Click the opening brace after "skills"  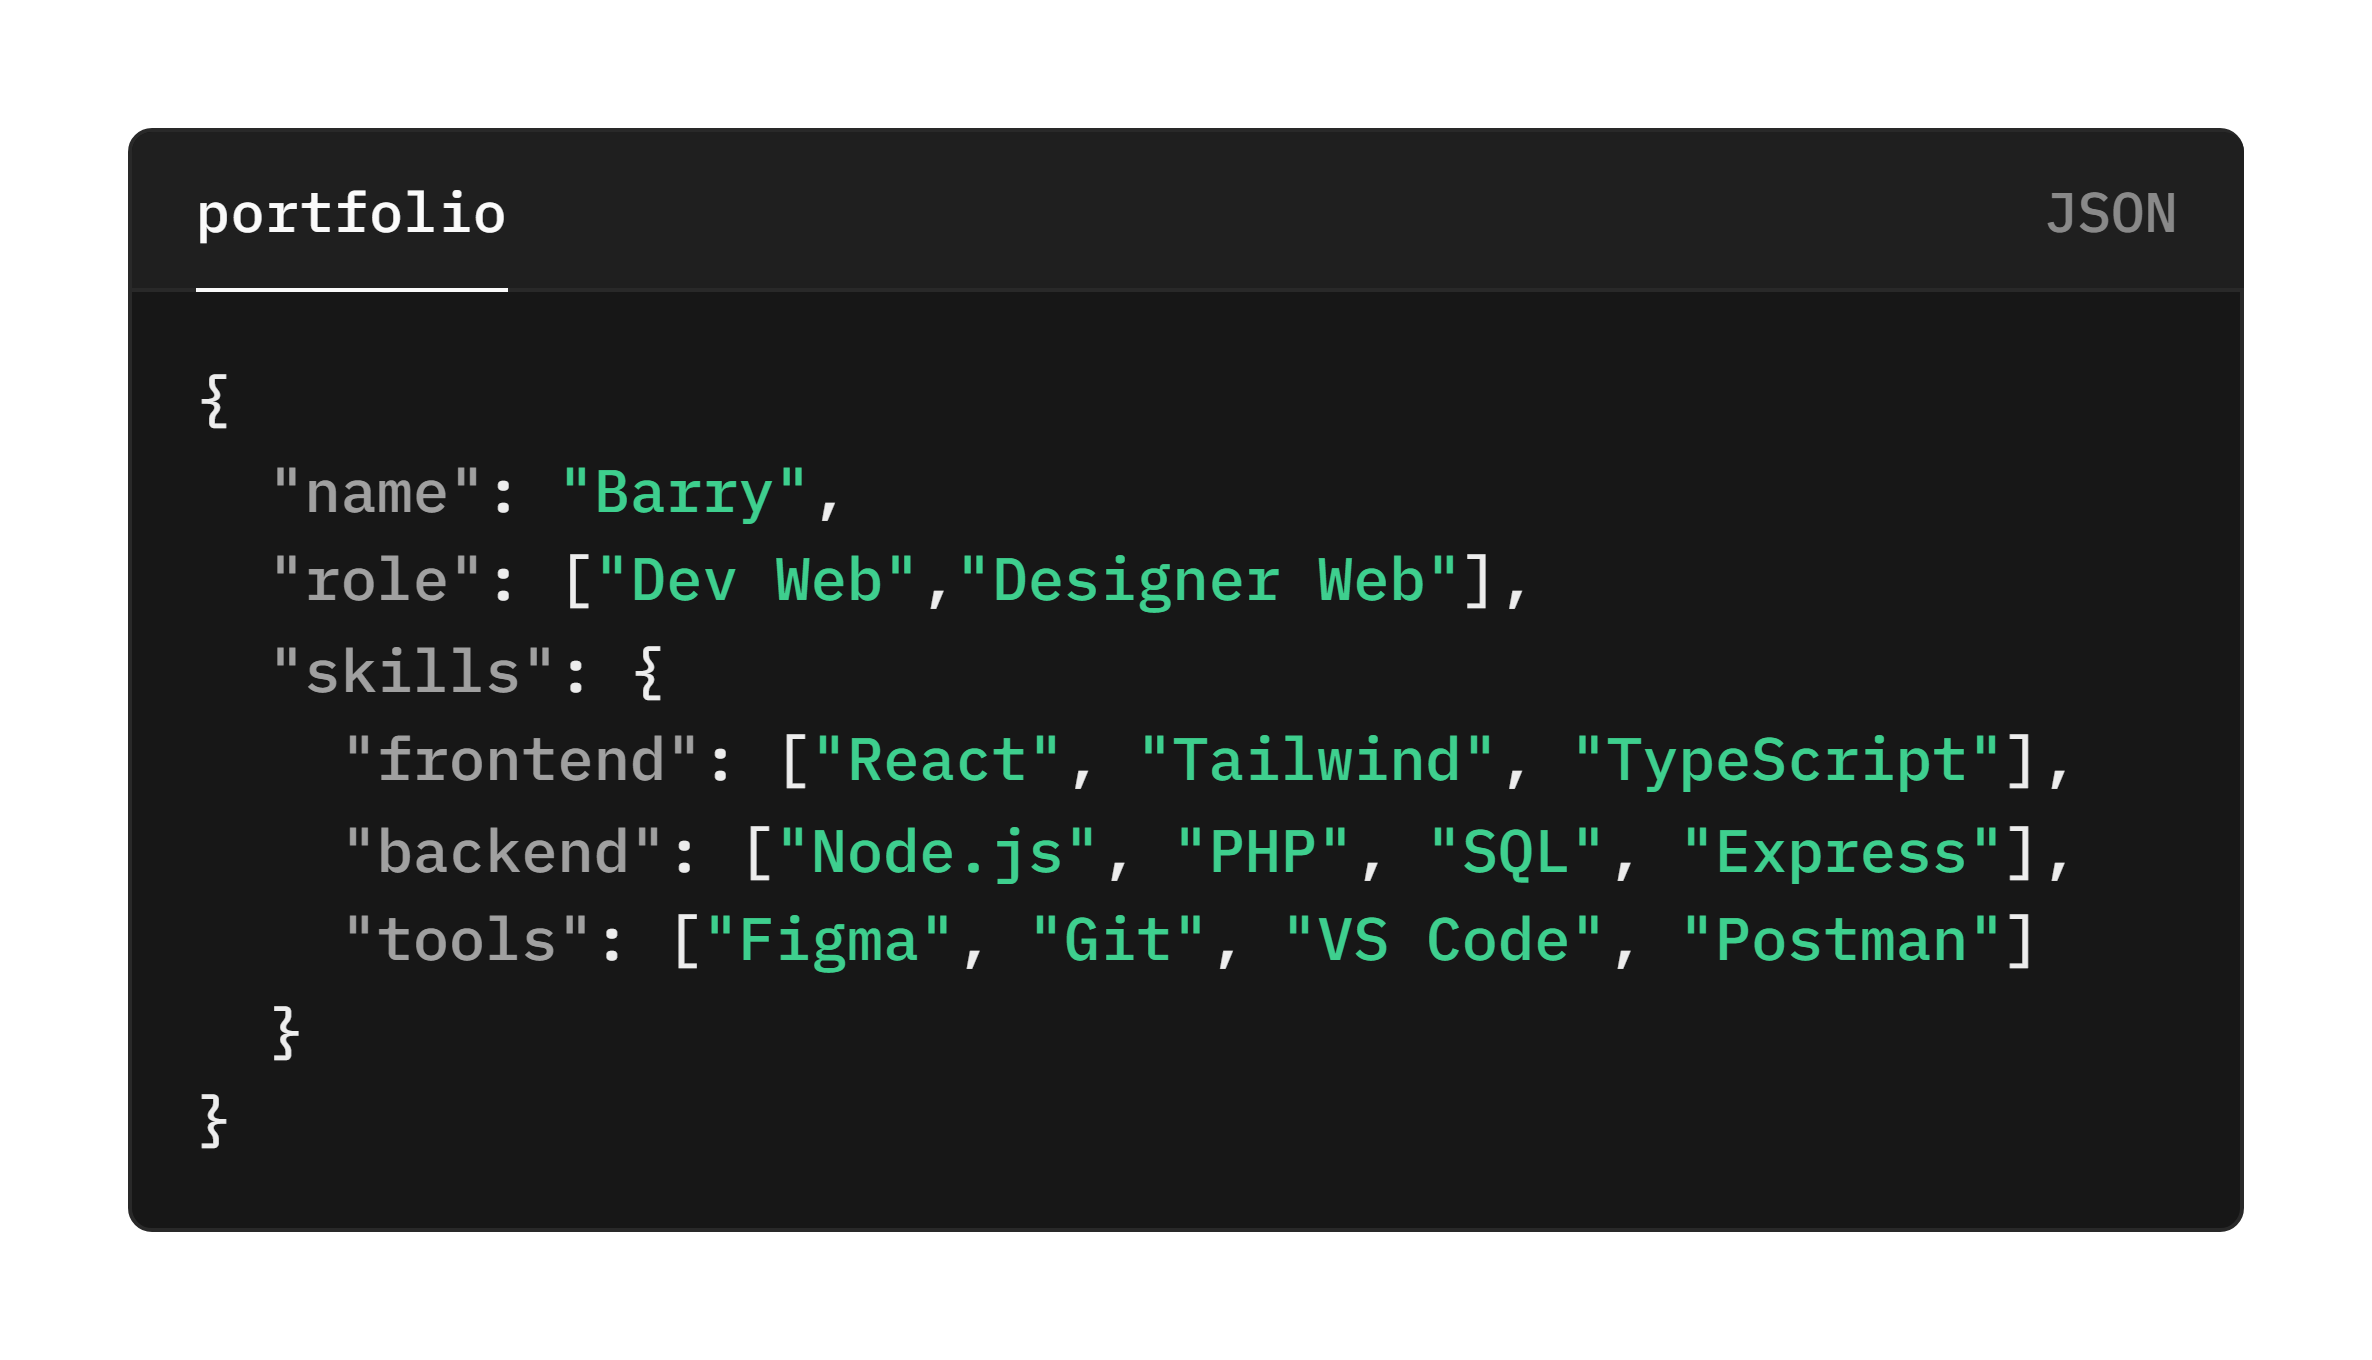tap(648, 673)
